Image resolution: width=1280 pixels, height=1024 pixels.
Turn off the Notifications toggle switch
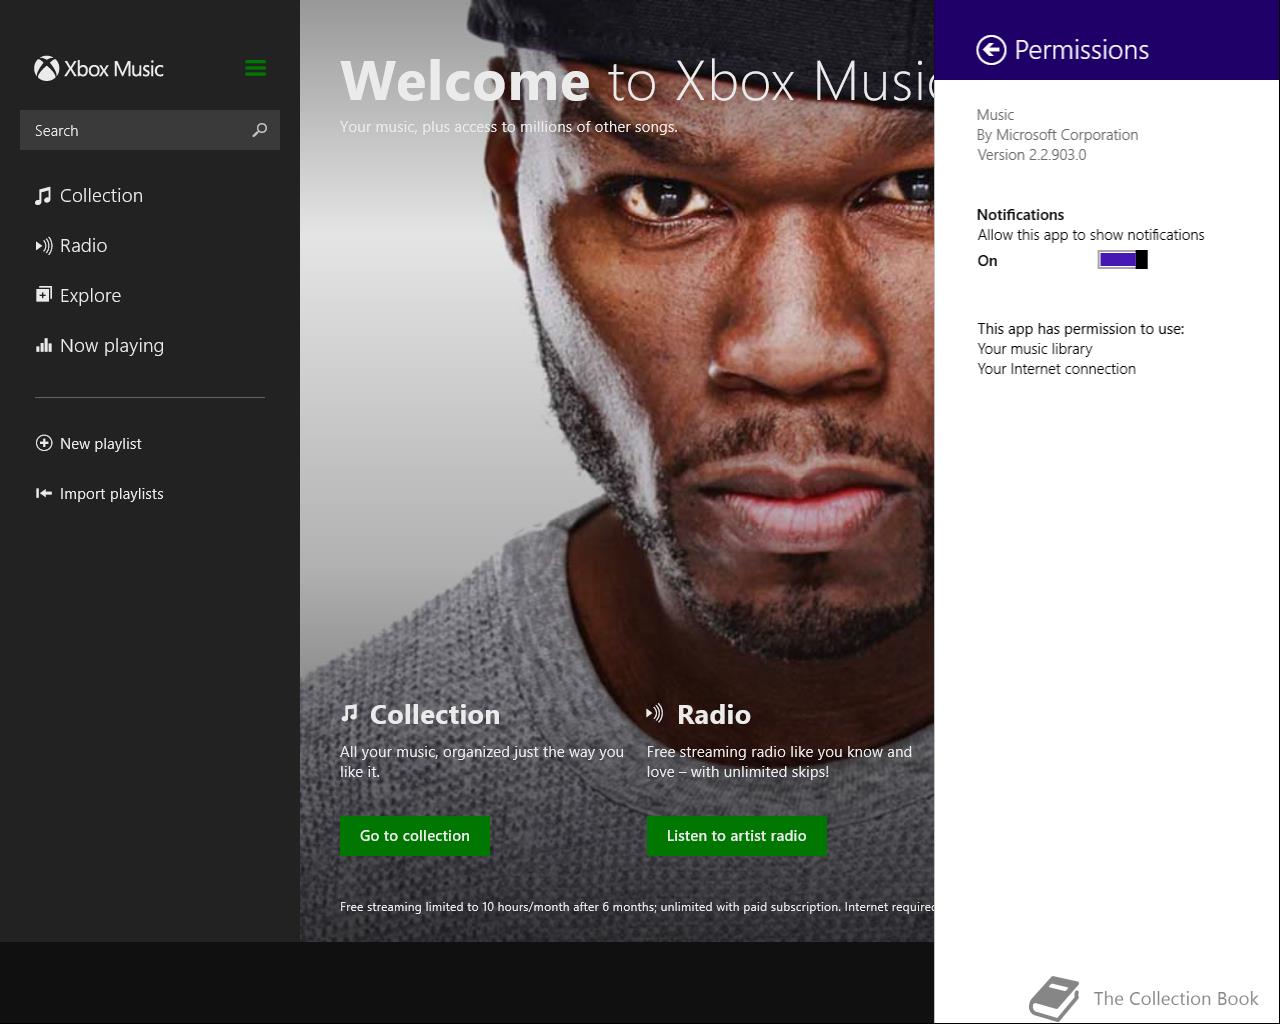[1122, 260]
